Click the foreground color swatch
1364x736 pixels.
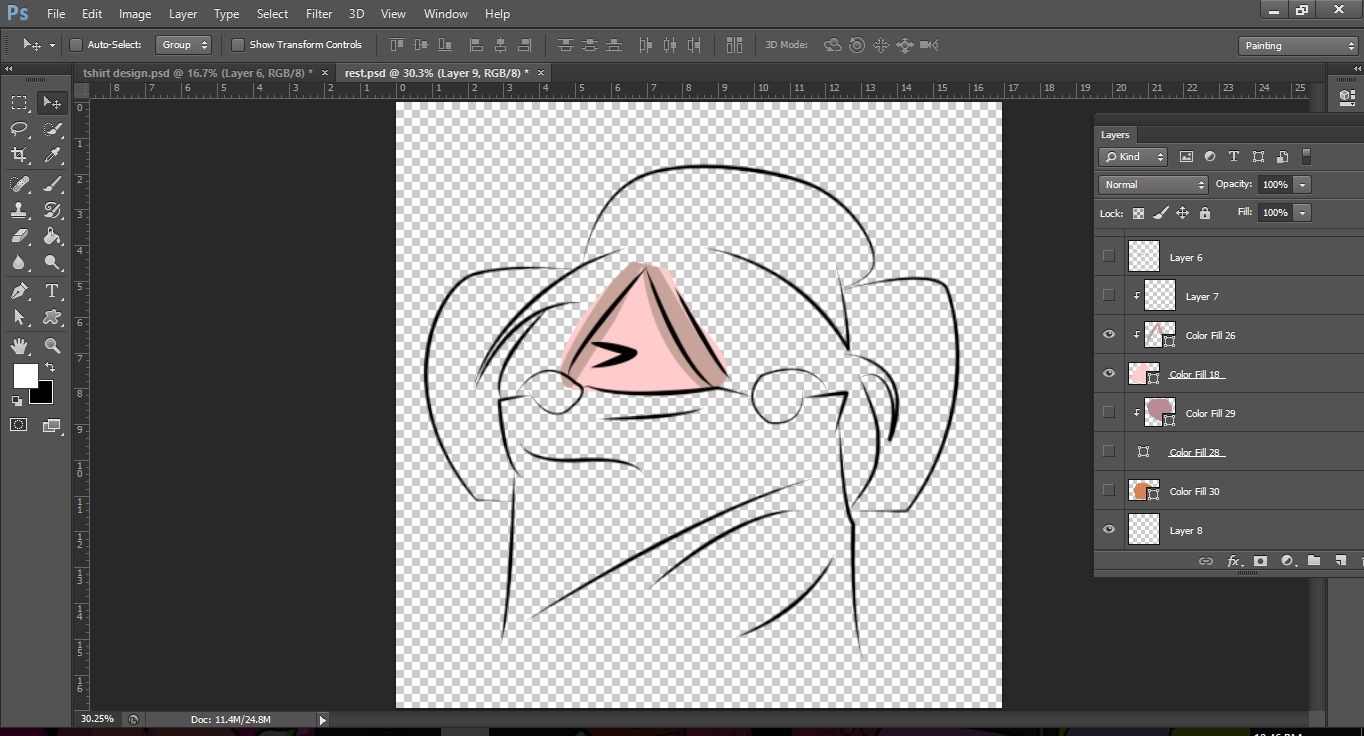click(x=25, y=375)
